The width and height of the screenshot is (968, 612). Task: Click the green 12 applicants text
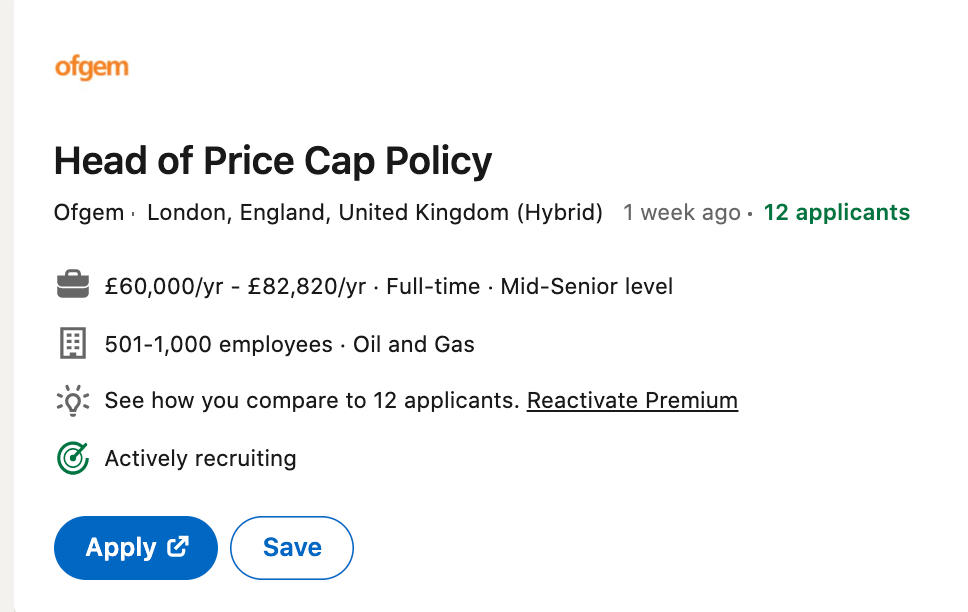[836, 213]
